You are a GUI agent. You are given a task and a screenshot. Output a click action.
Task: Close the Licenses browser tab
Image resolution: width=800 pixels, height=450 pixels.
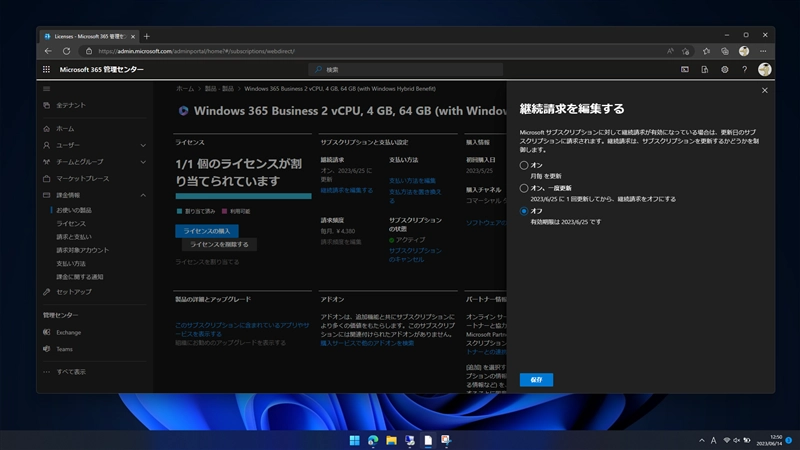(133, 37)
